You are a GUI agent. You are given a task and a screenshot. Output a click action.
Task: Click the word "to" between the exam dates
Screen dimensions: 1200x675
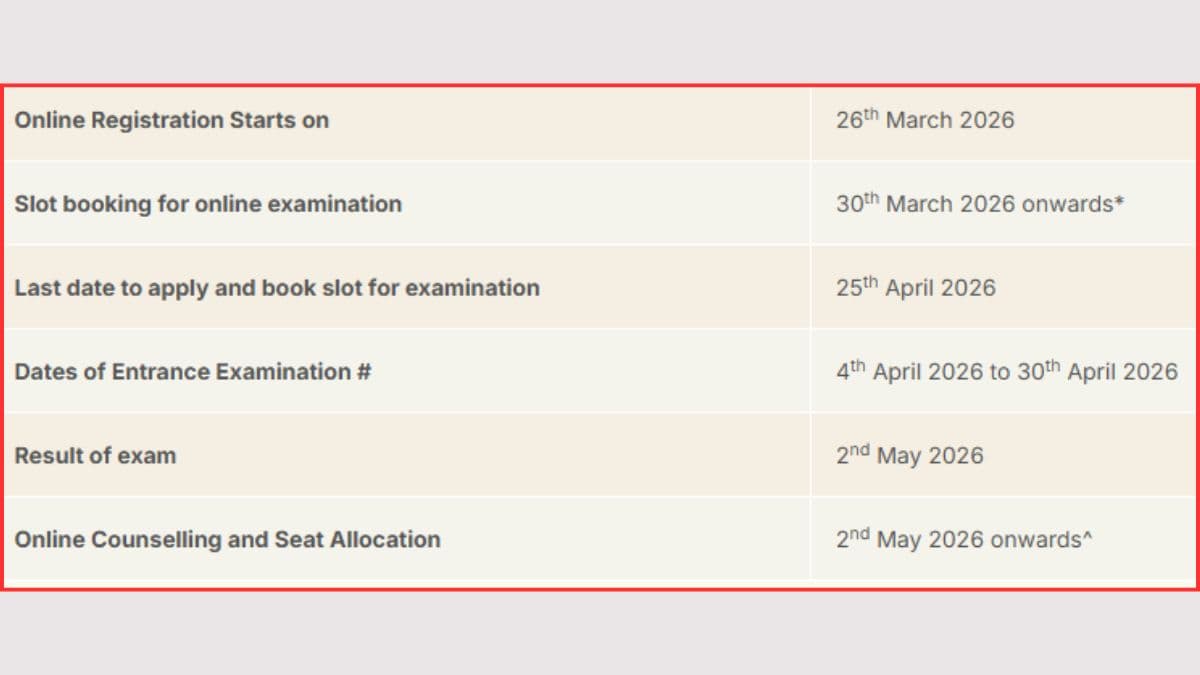pyautogui.click(x=1000, y=372)
